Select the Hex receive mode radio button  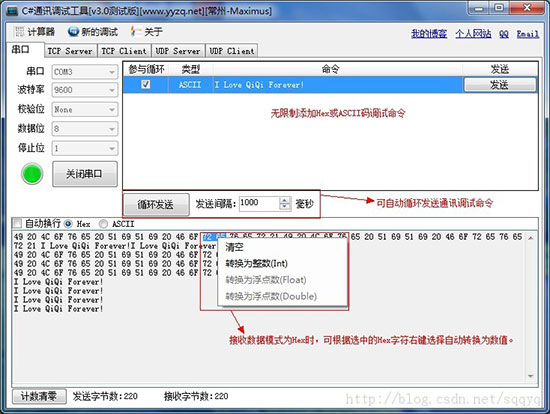tap(68, 223)
